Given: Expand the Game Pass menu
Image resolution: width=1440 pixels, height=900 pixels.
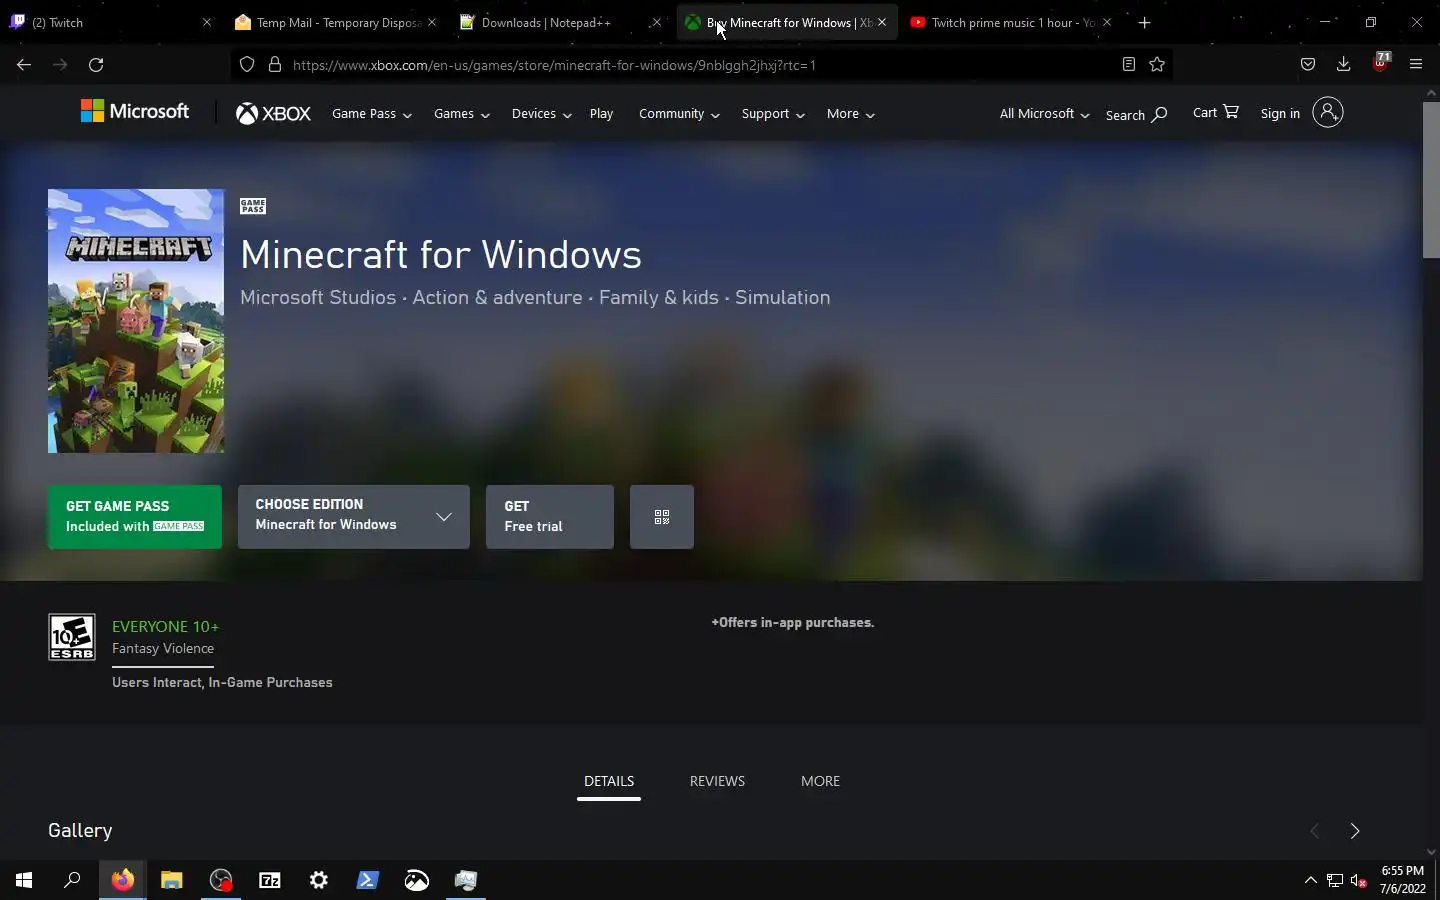Looking at the screenshot, I should click(x=372, y=114).
